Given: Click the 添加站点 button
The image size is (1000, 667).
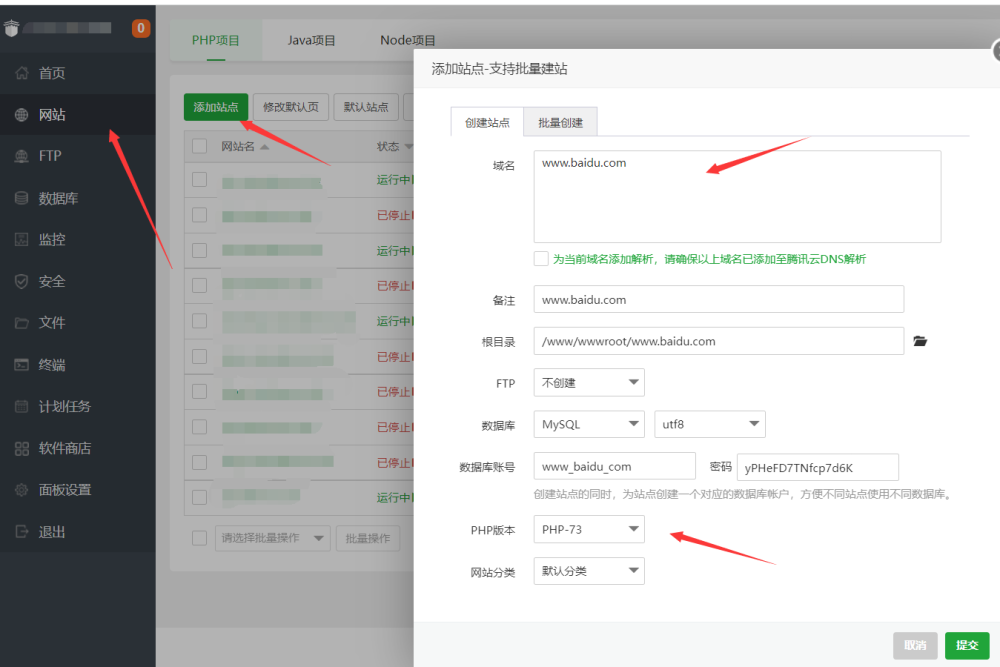Looking at the screenshot, I should pos(216,107).
